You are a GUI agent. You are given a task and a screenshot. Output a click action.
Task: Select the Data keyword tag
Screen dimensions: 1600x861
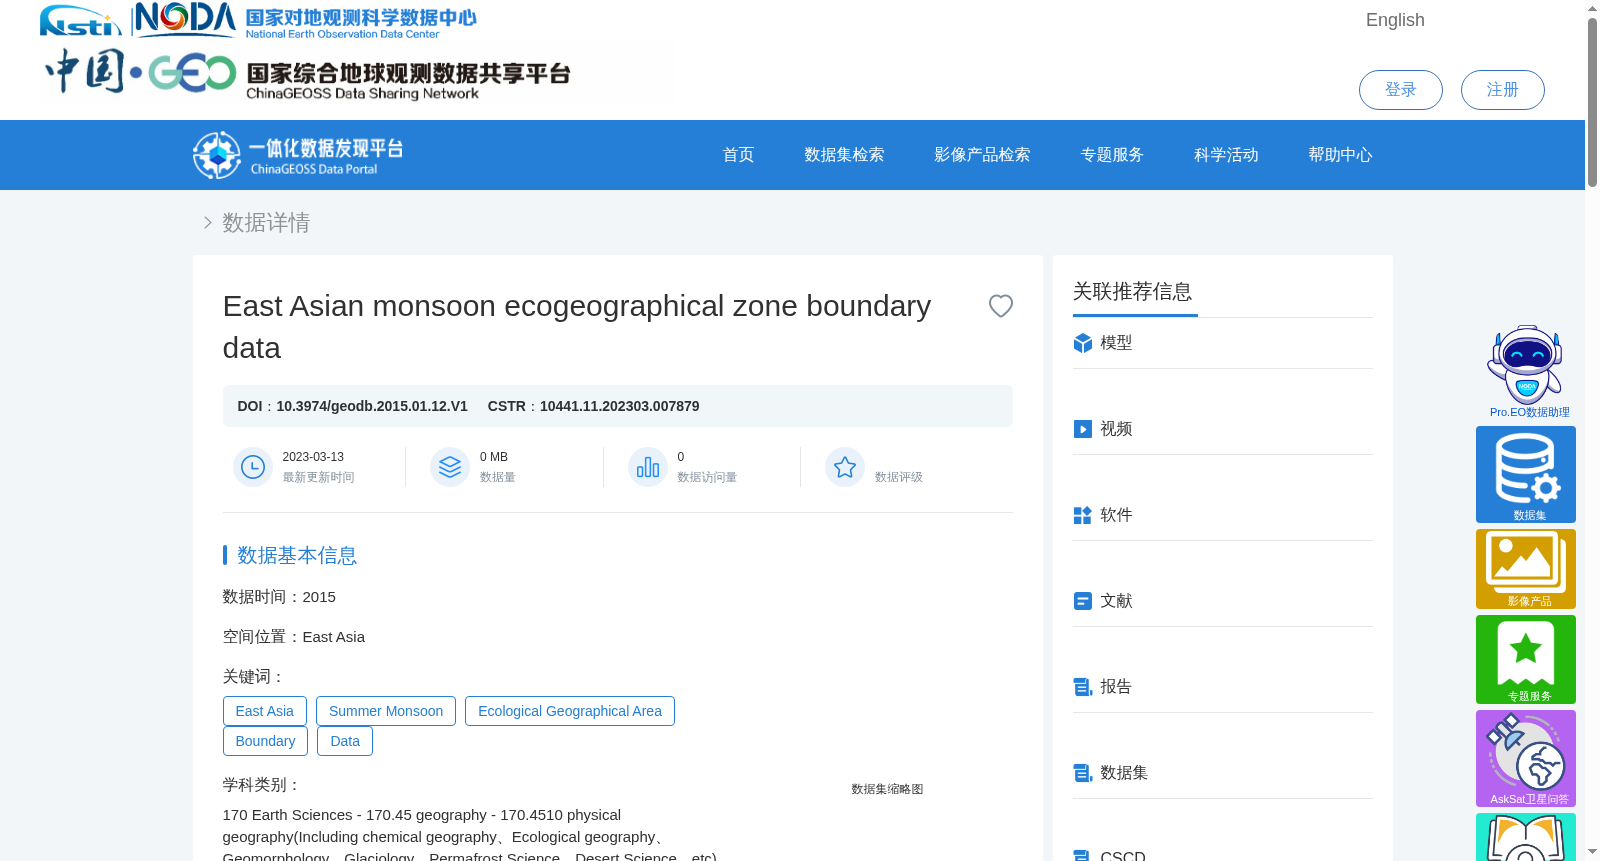[x=345, y=741]
